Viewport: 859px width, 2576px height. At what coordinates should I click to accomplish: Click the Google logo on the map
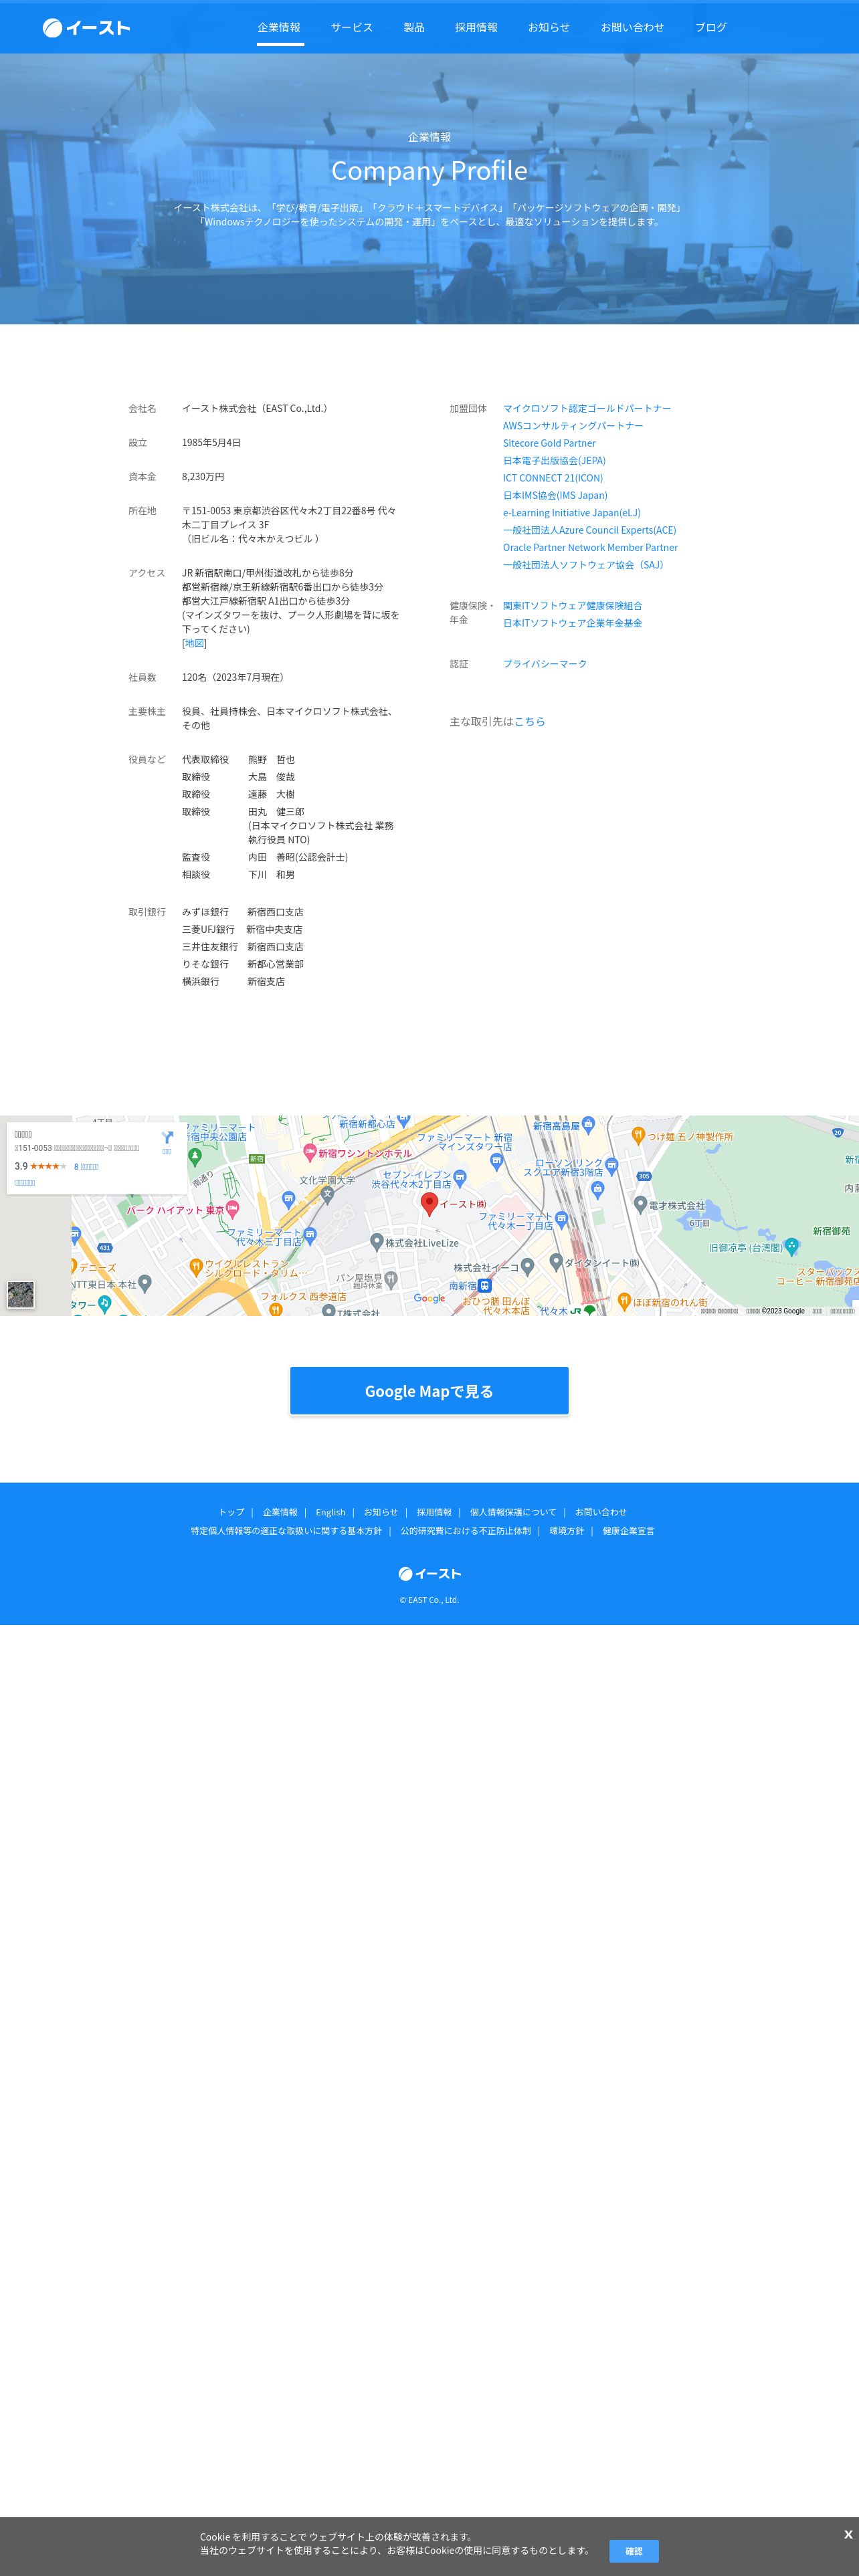[430, 1298]
